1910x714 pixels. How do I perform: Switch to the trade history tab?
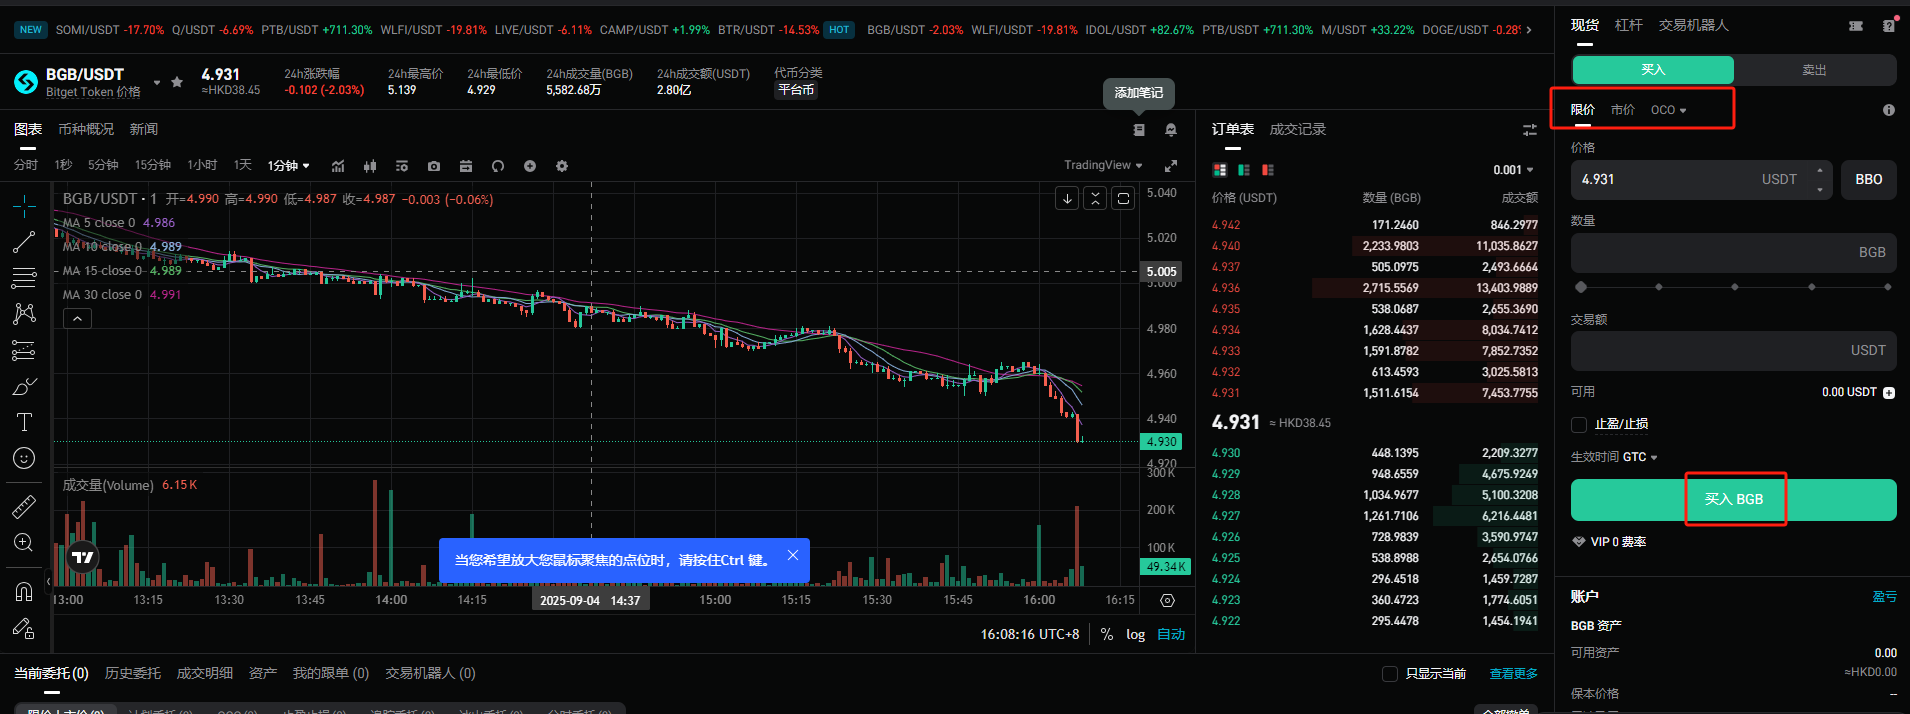point(1298,130)
